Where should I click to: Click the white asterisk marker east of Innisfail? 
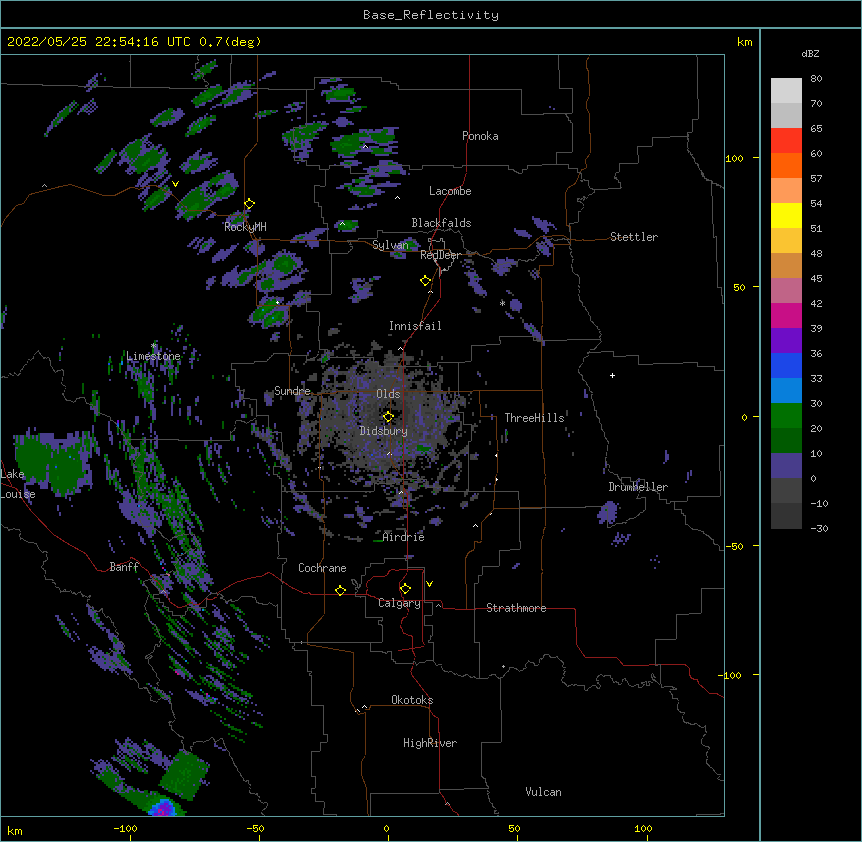coord(502,303)
